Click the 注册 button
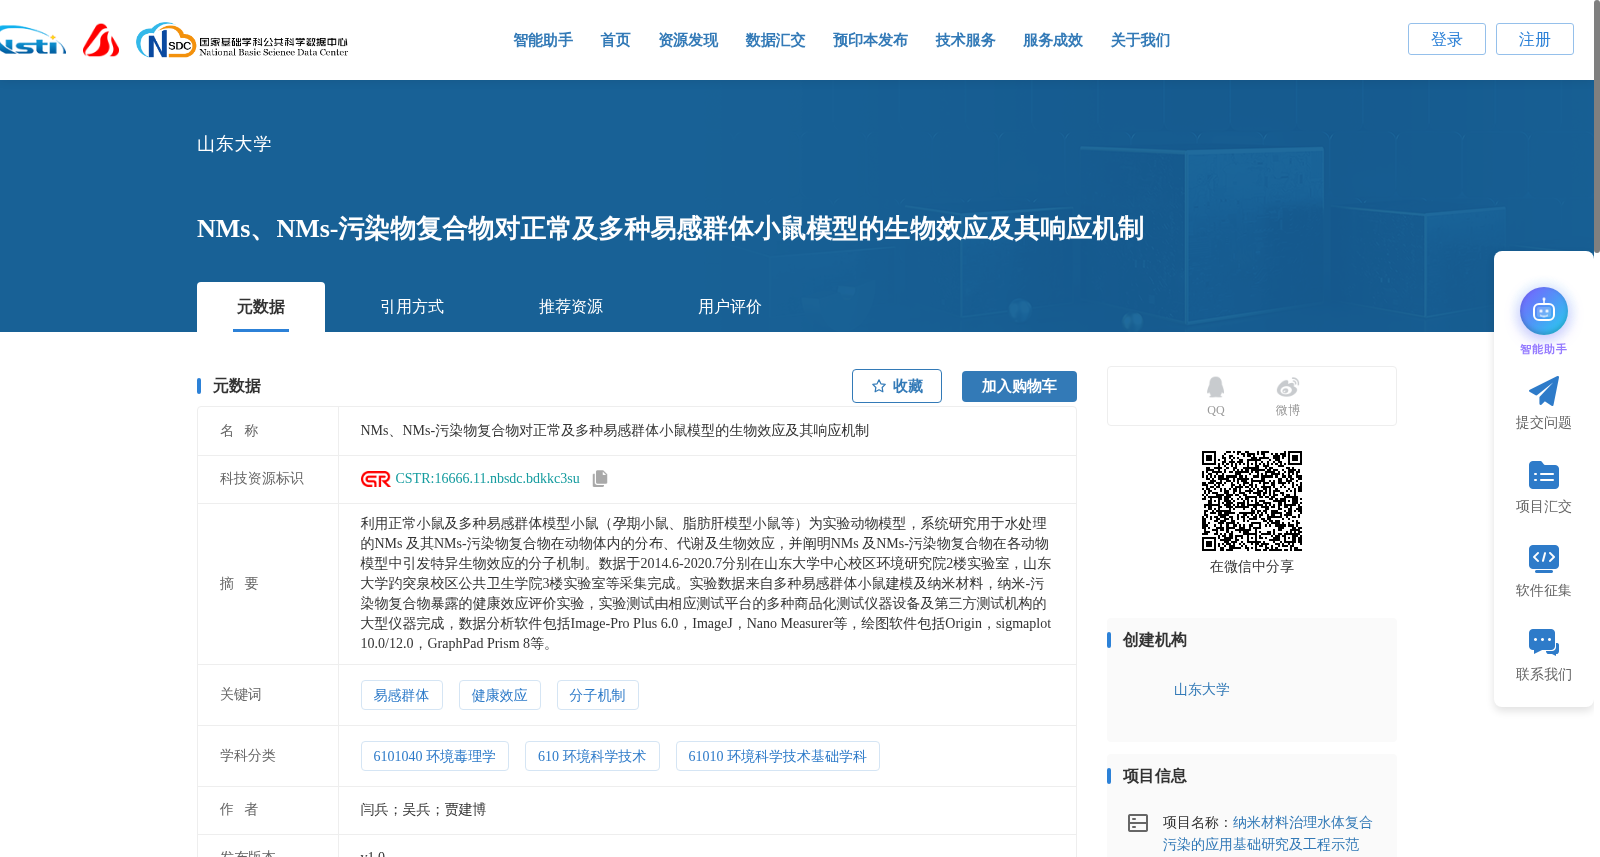Screen dimensions: 1600x857 (x=1535, y=39)
